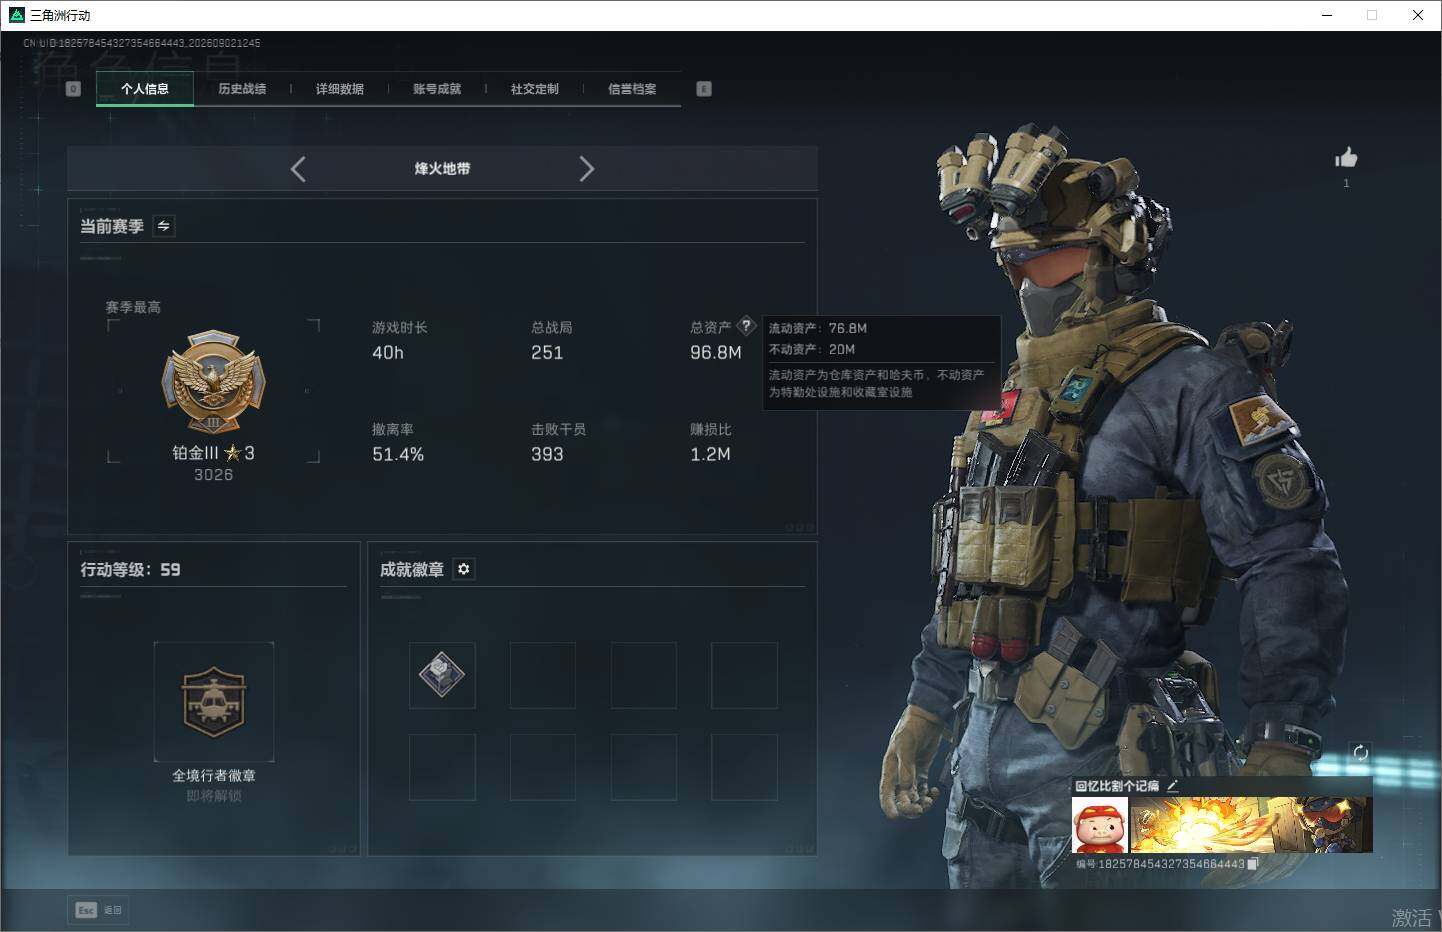Select the 账号成就 tab
The height and width of the screenshot is (932, 1442).
(437, 89)
